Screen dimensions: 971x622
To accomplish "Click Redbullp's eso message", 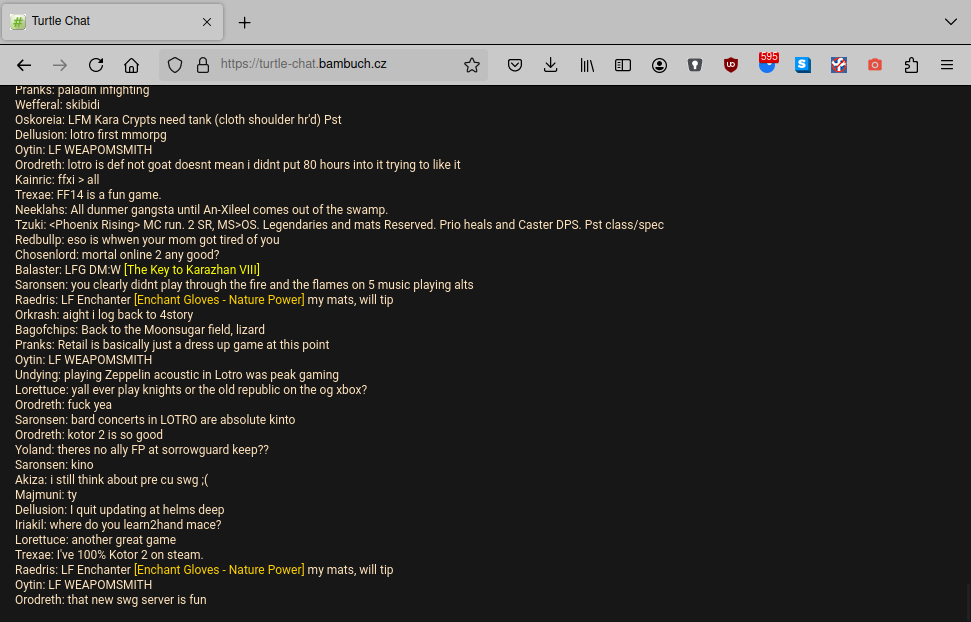I will coord(147,240).
